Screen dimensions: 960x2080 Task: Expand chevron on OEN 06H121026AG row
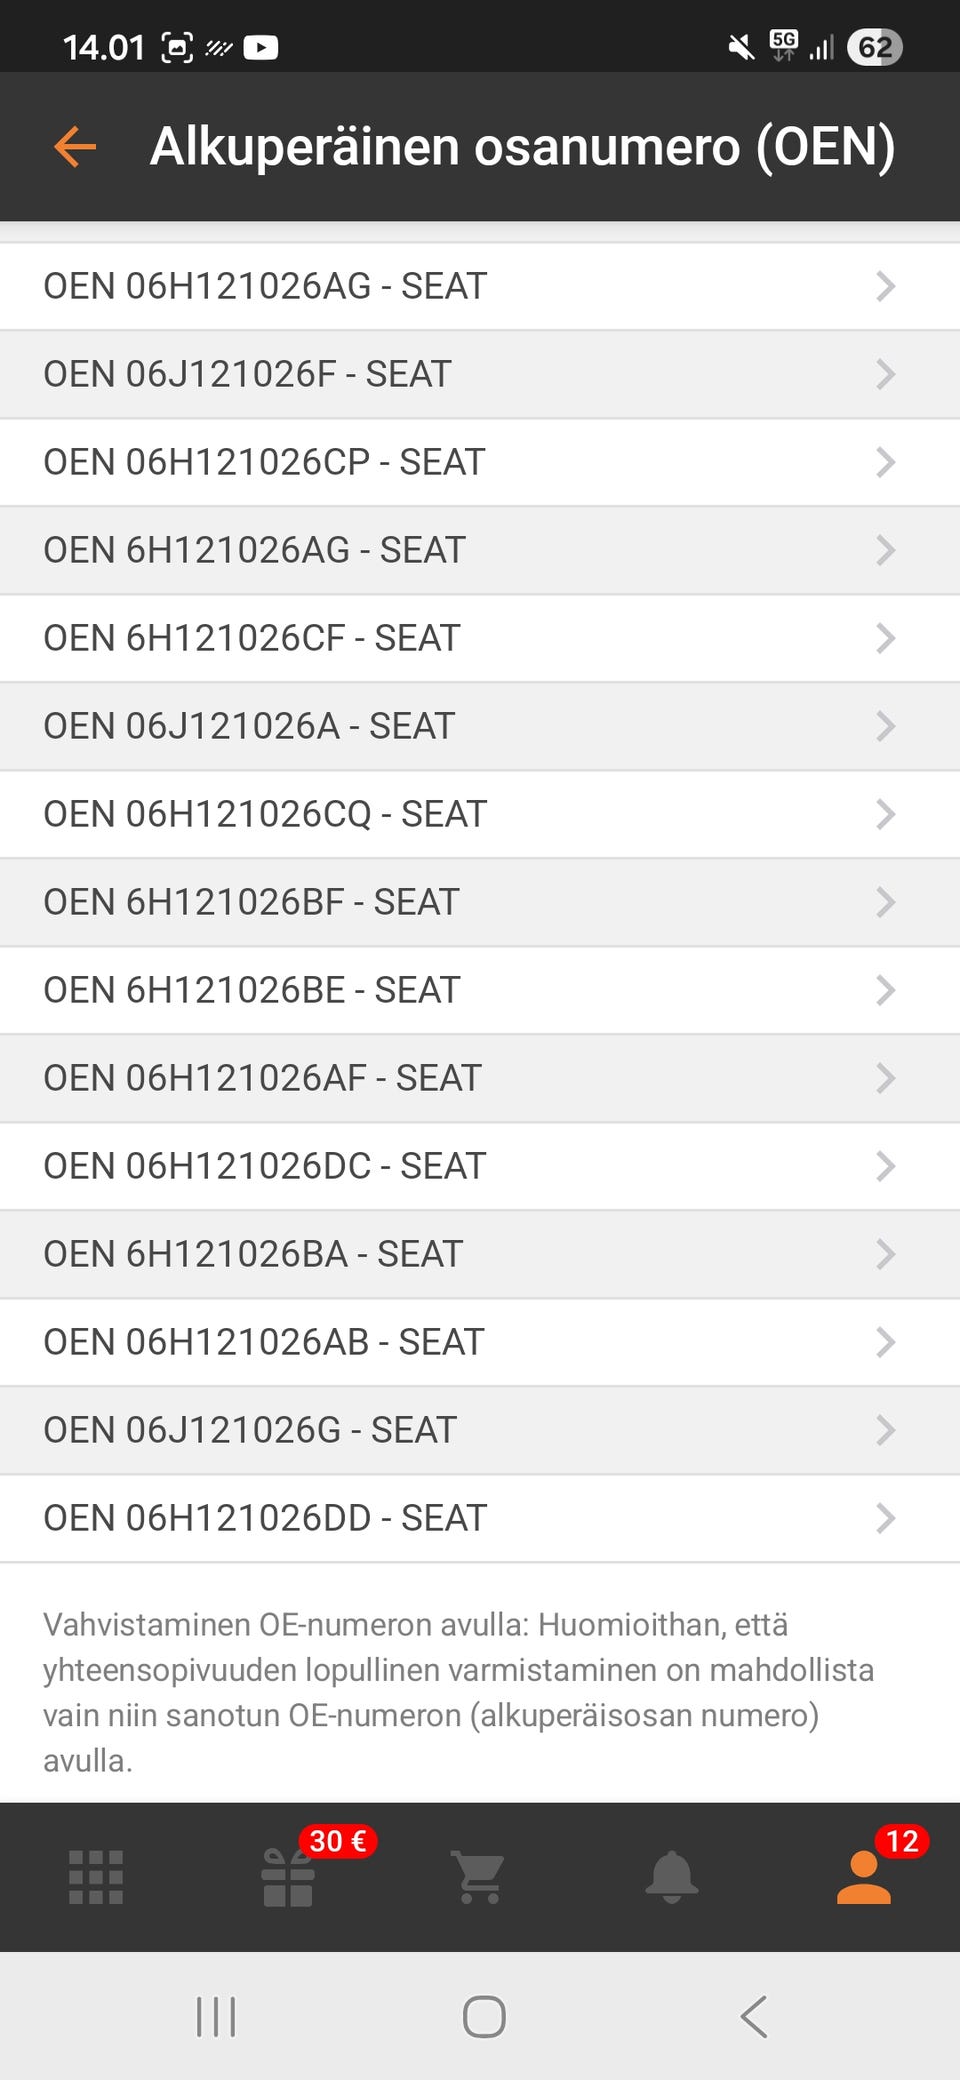[885, 286]
